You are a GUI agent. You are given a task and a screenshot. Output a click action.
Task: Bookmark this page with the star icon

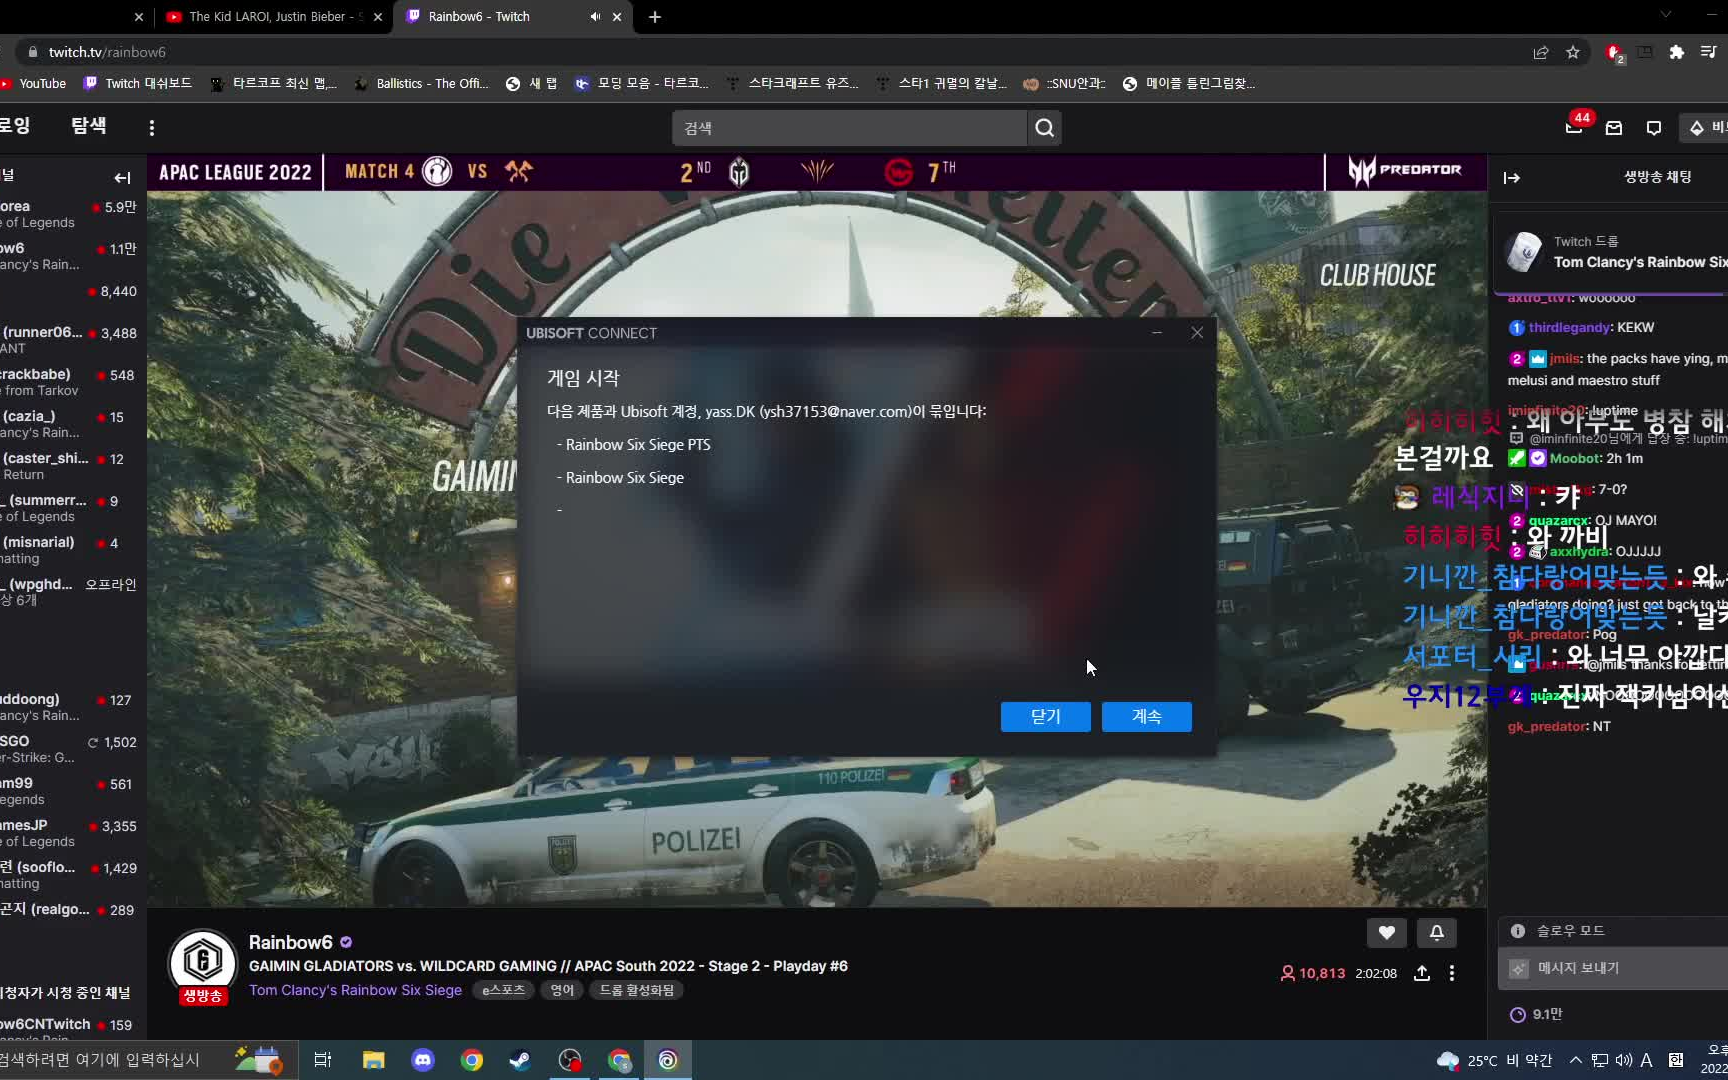point(1573,52)
